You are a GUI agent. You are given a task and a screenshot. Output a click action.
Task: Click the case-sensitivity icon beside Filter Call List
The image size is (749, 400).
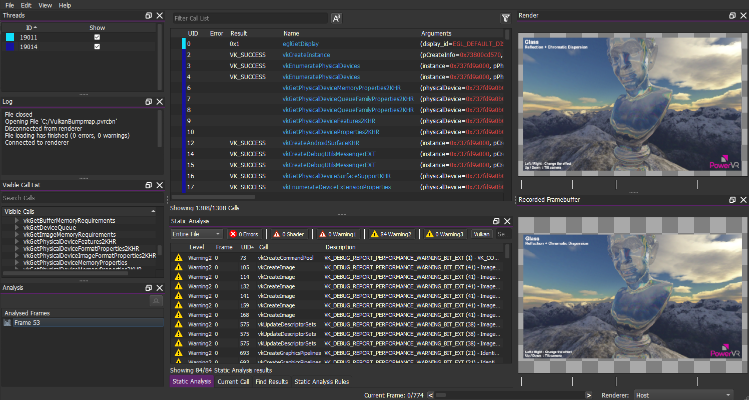tap(336, 18)
